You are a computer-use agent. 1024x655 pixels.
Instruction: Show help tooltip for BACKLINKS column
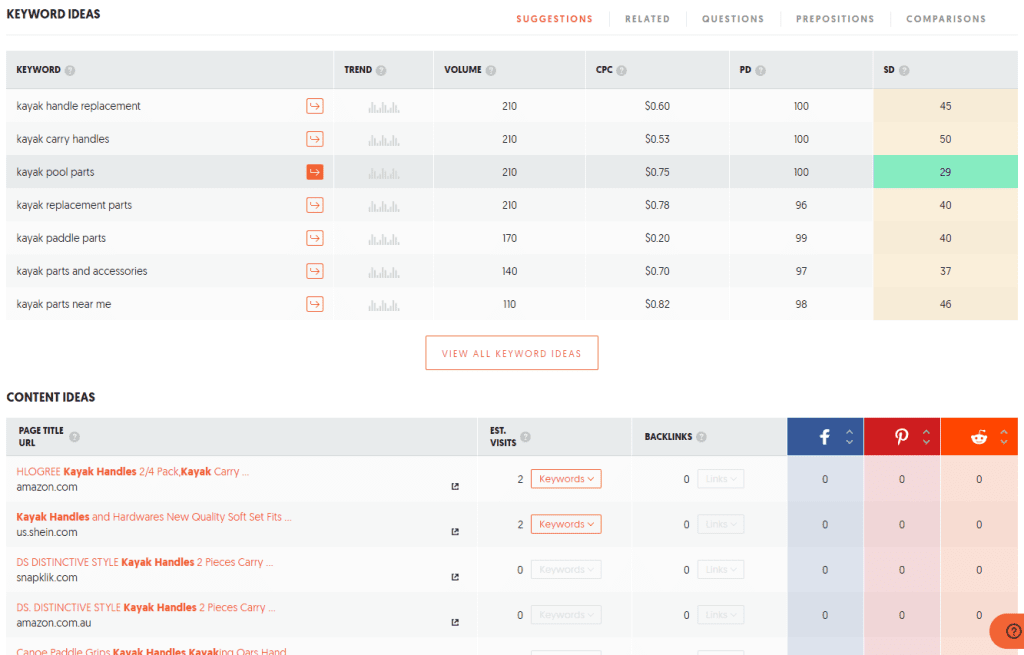pos(701,437)
